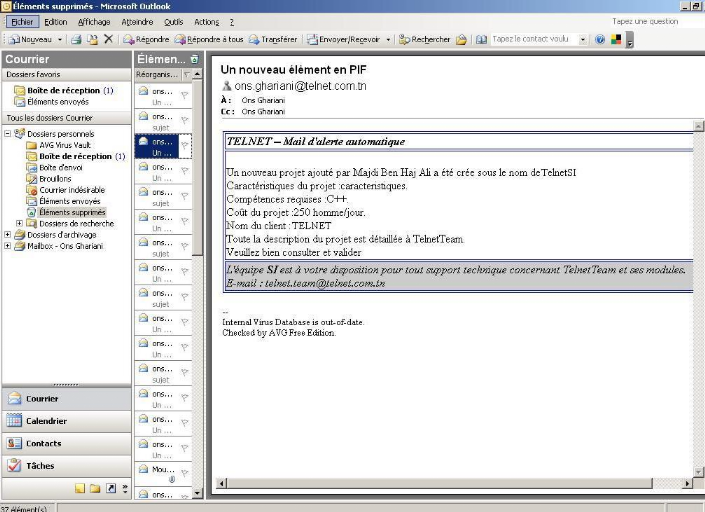Screen dimensions: 705x512
Task: Open the Brouillons folder
Action: pyautogui.click(x=49, y=179)
